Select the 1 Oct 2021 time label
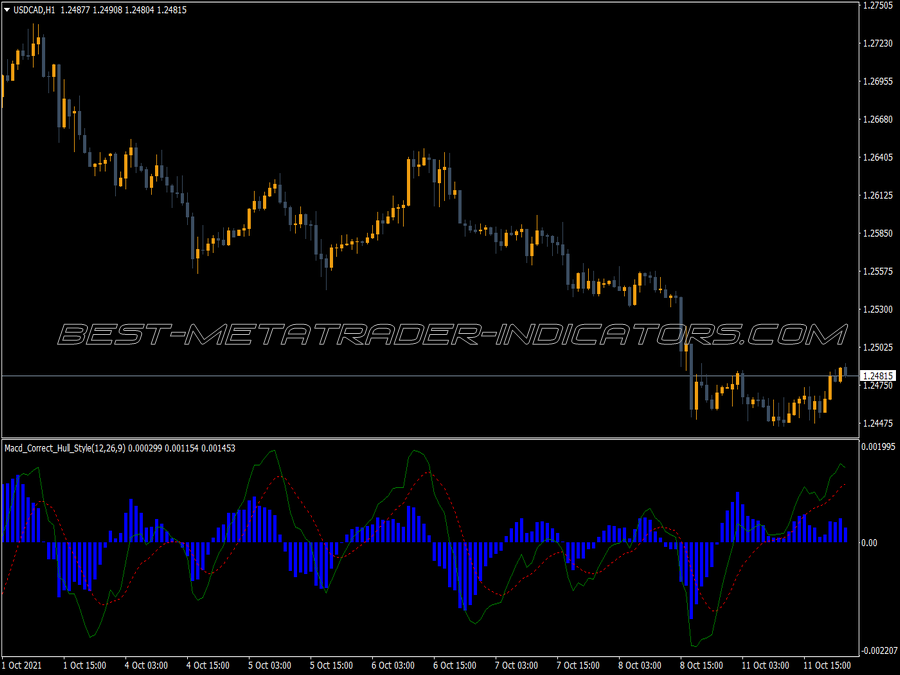This screenshot has height=675, width=900. point(22,665)
